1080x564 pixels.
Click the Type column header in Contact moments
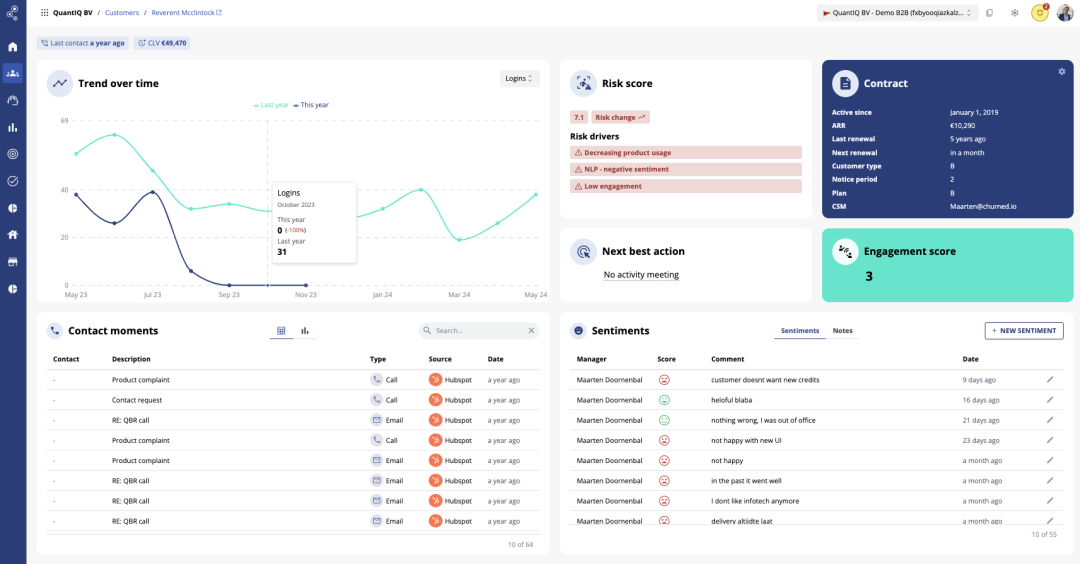[x=377, y=359]
